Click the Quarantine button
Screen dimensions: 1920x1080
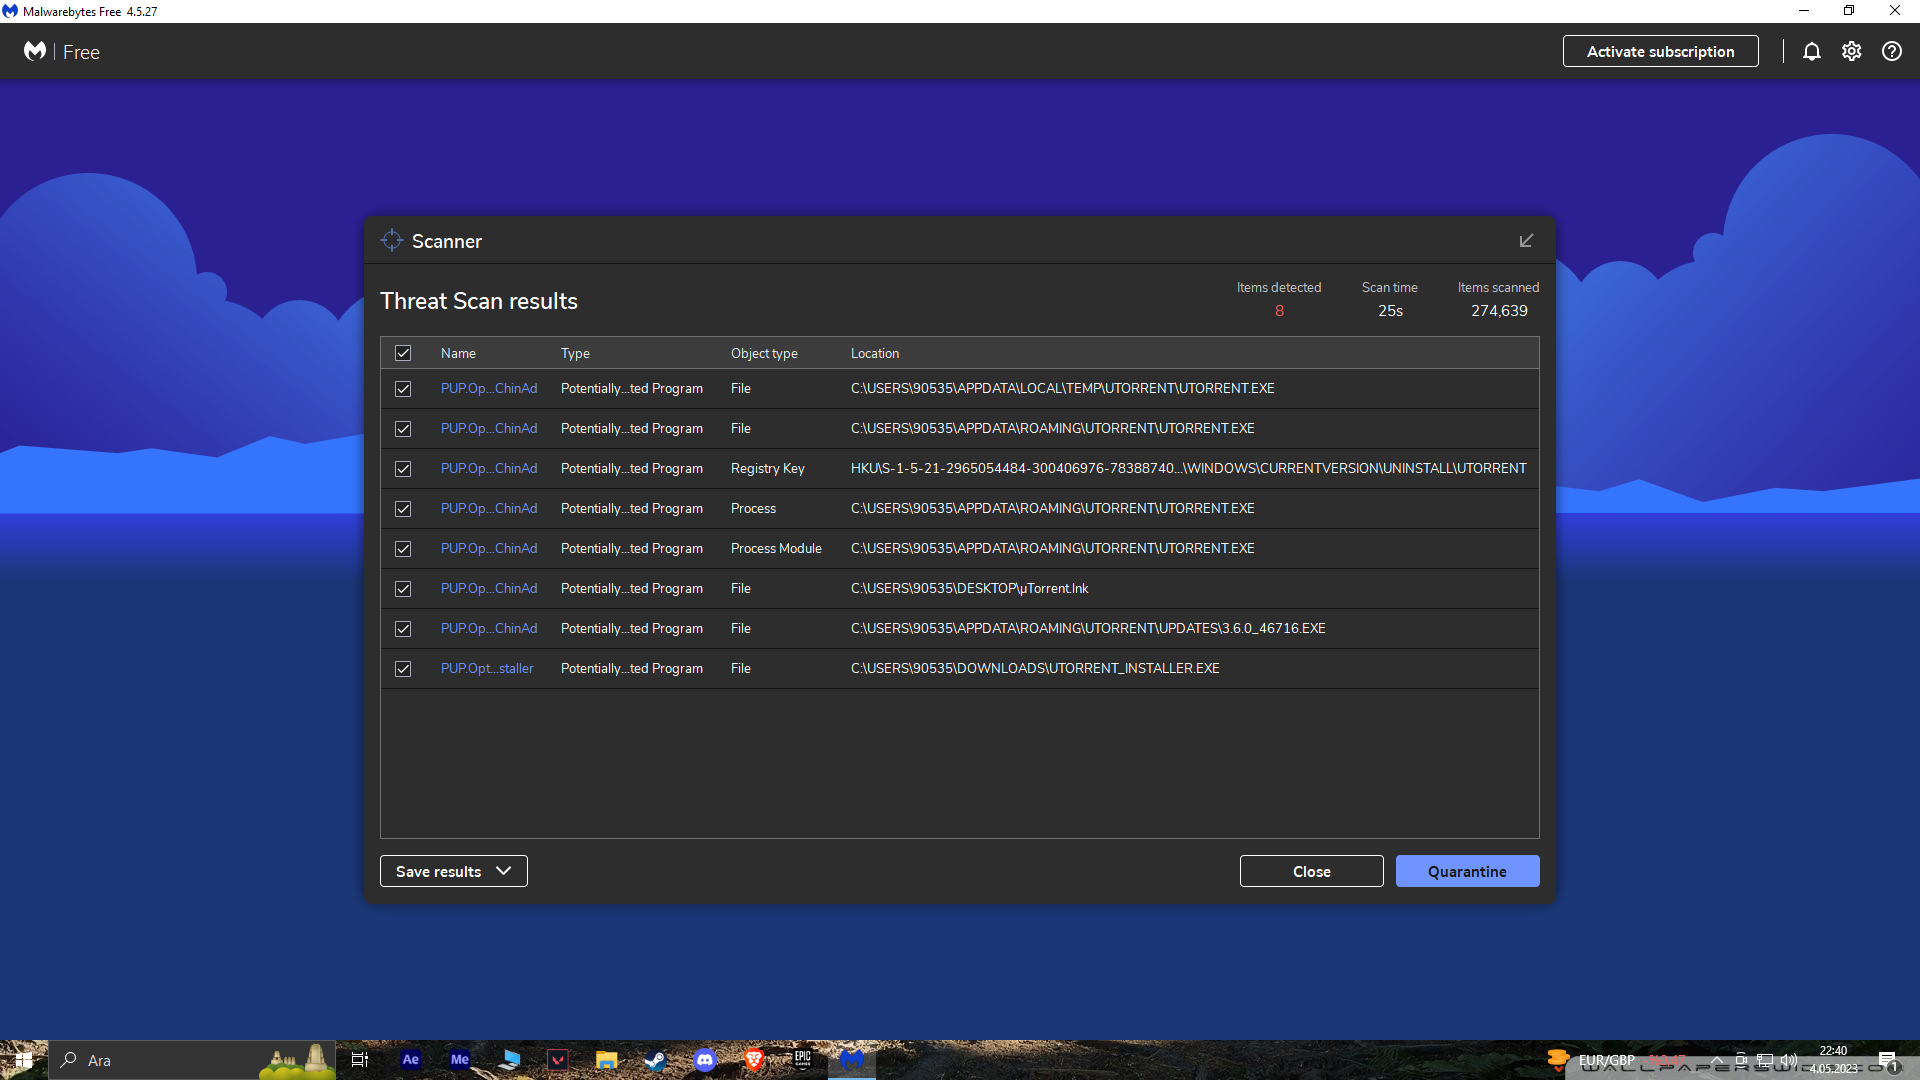click(x=1466, y=871)
